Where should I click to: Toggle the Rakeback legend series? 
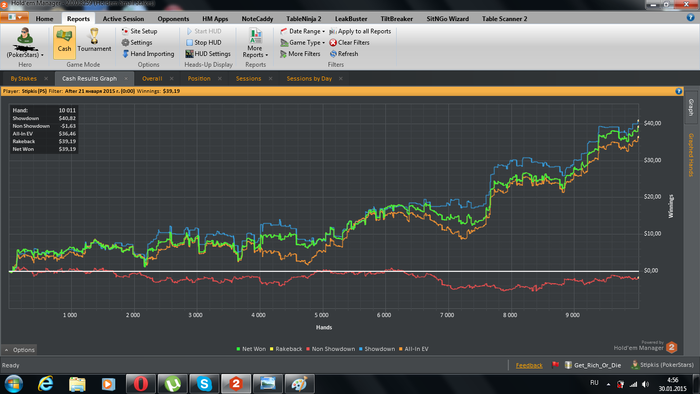286,349
